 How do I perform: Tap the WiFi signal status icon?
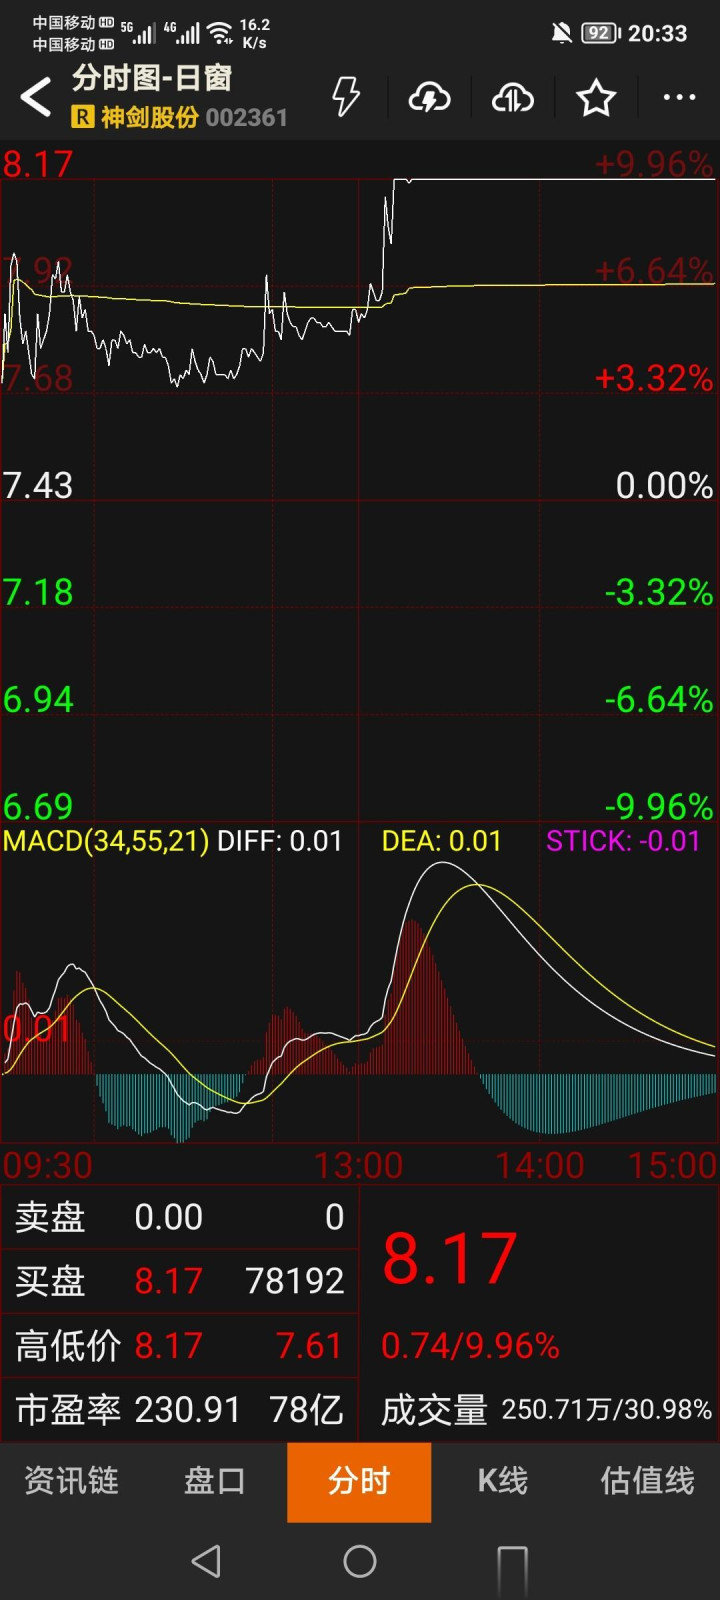pos(220,33)
